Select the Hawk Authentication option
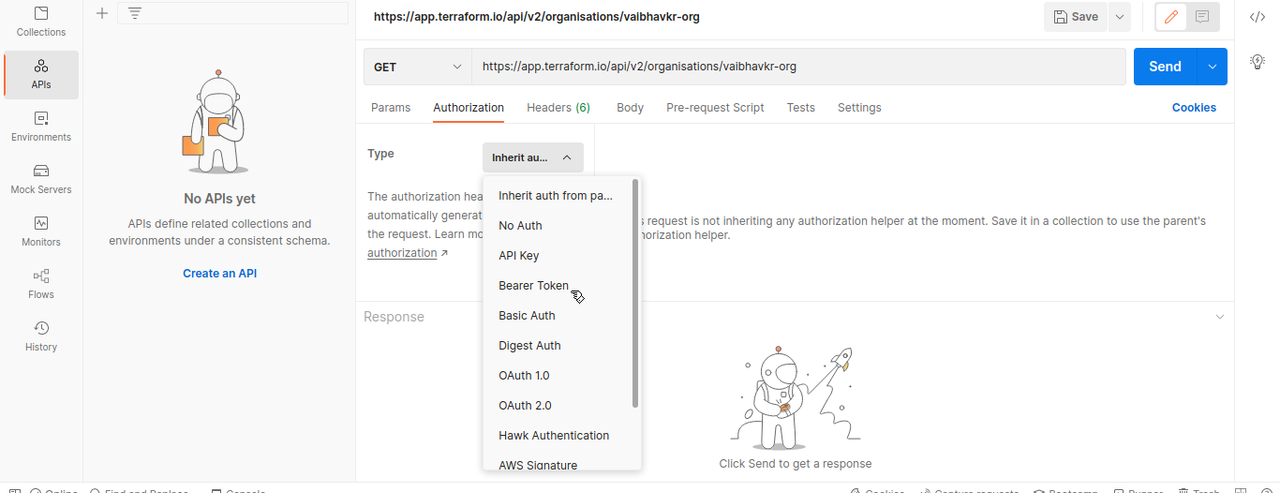The width and height of the screenshot is (1280, 493). click(558, 436)
